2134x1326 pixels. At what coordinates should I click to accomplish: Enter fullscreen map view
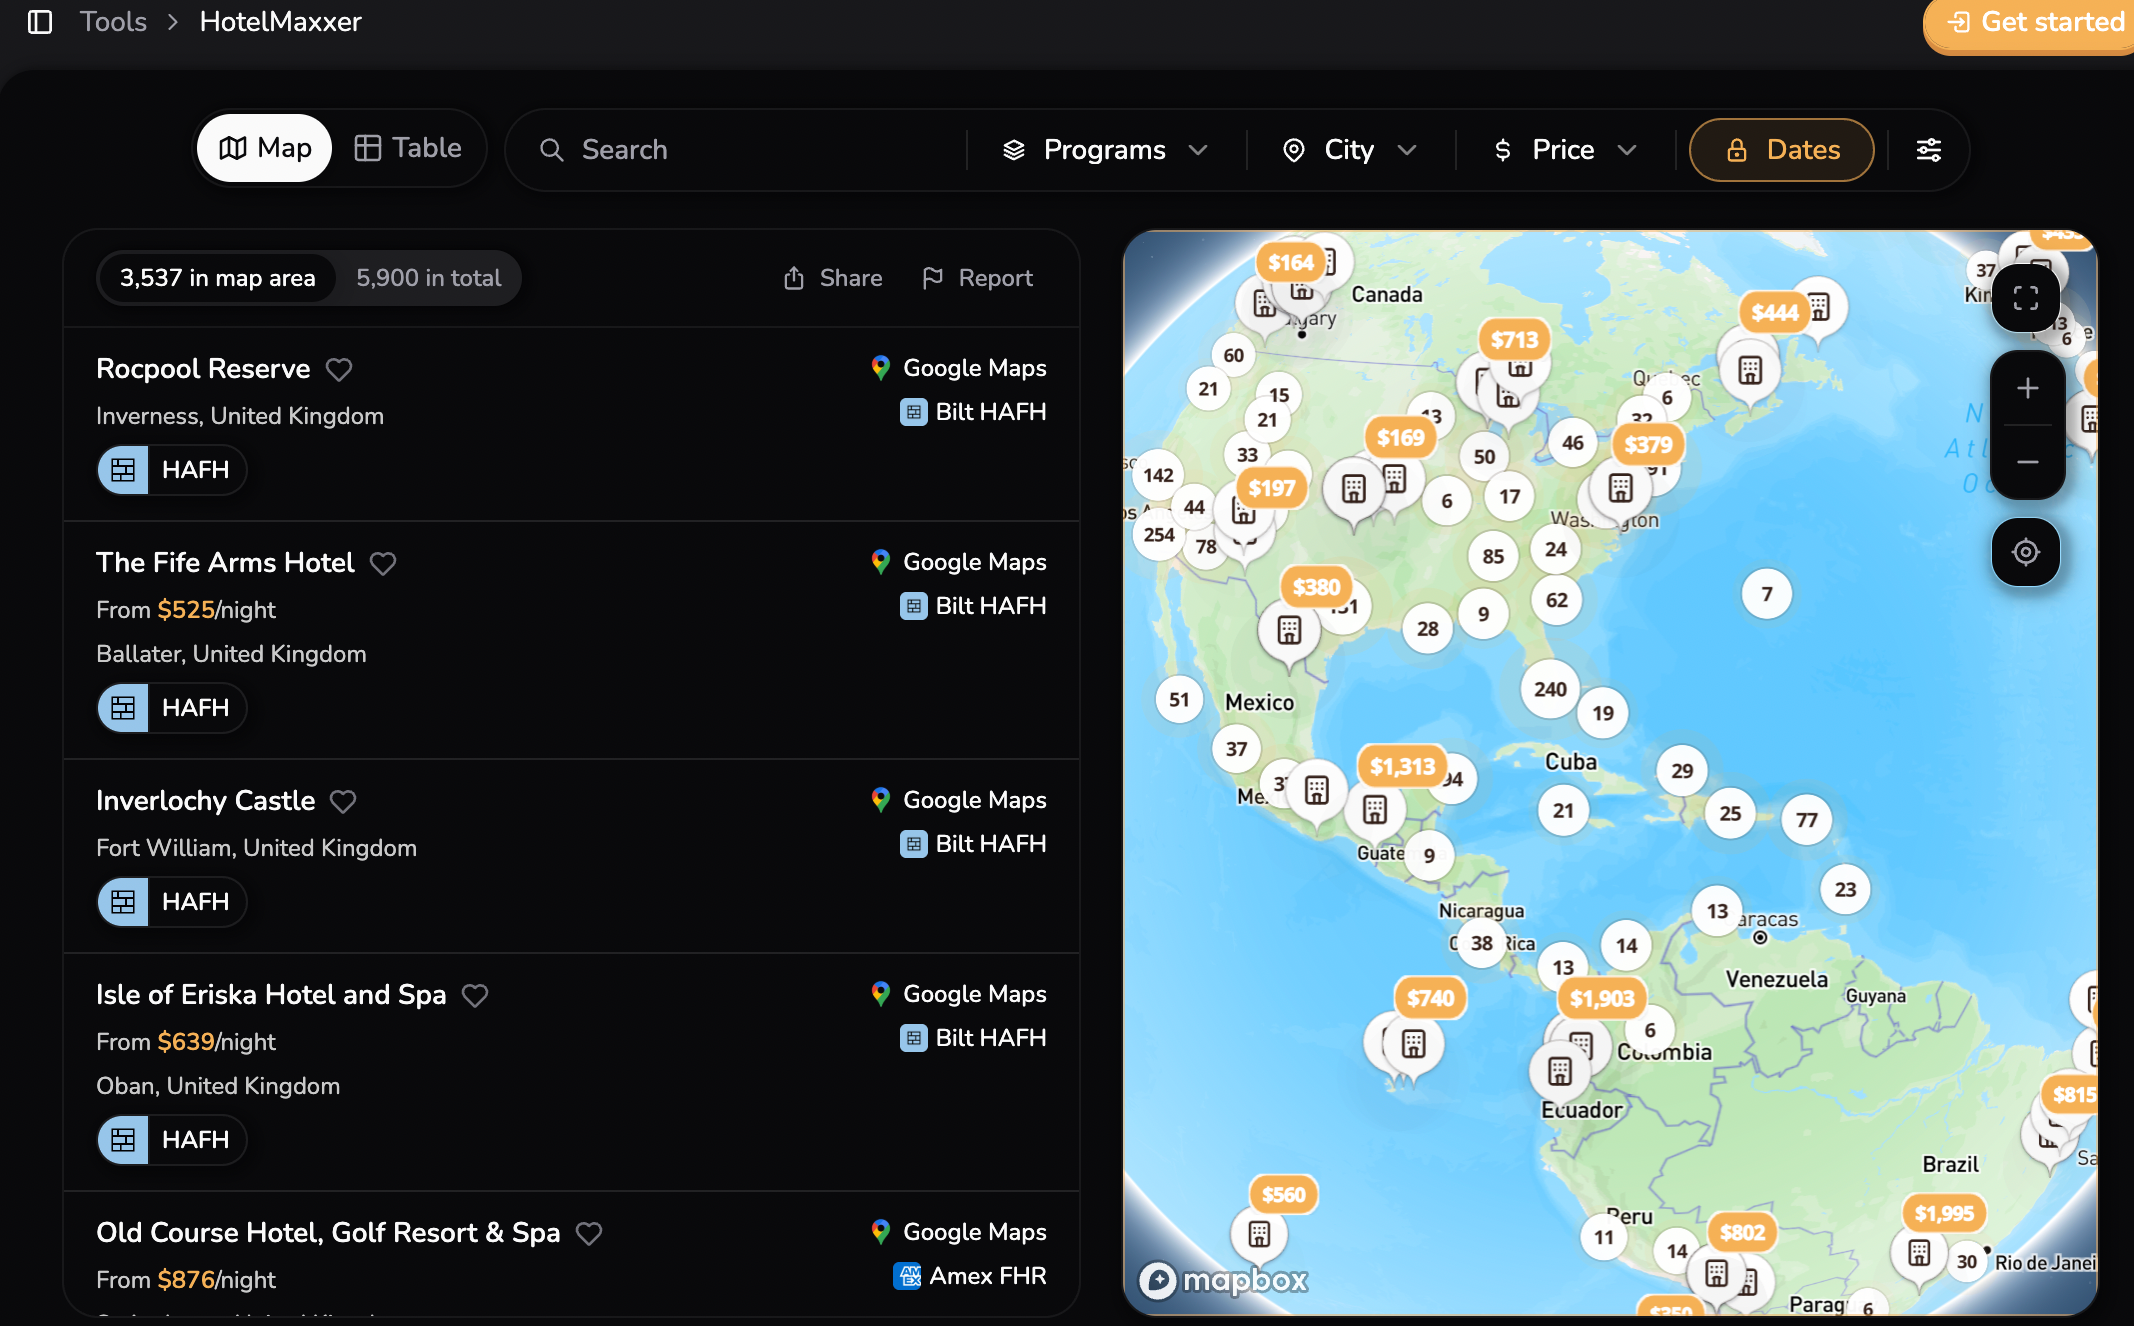2026,298
